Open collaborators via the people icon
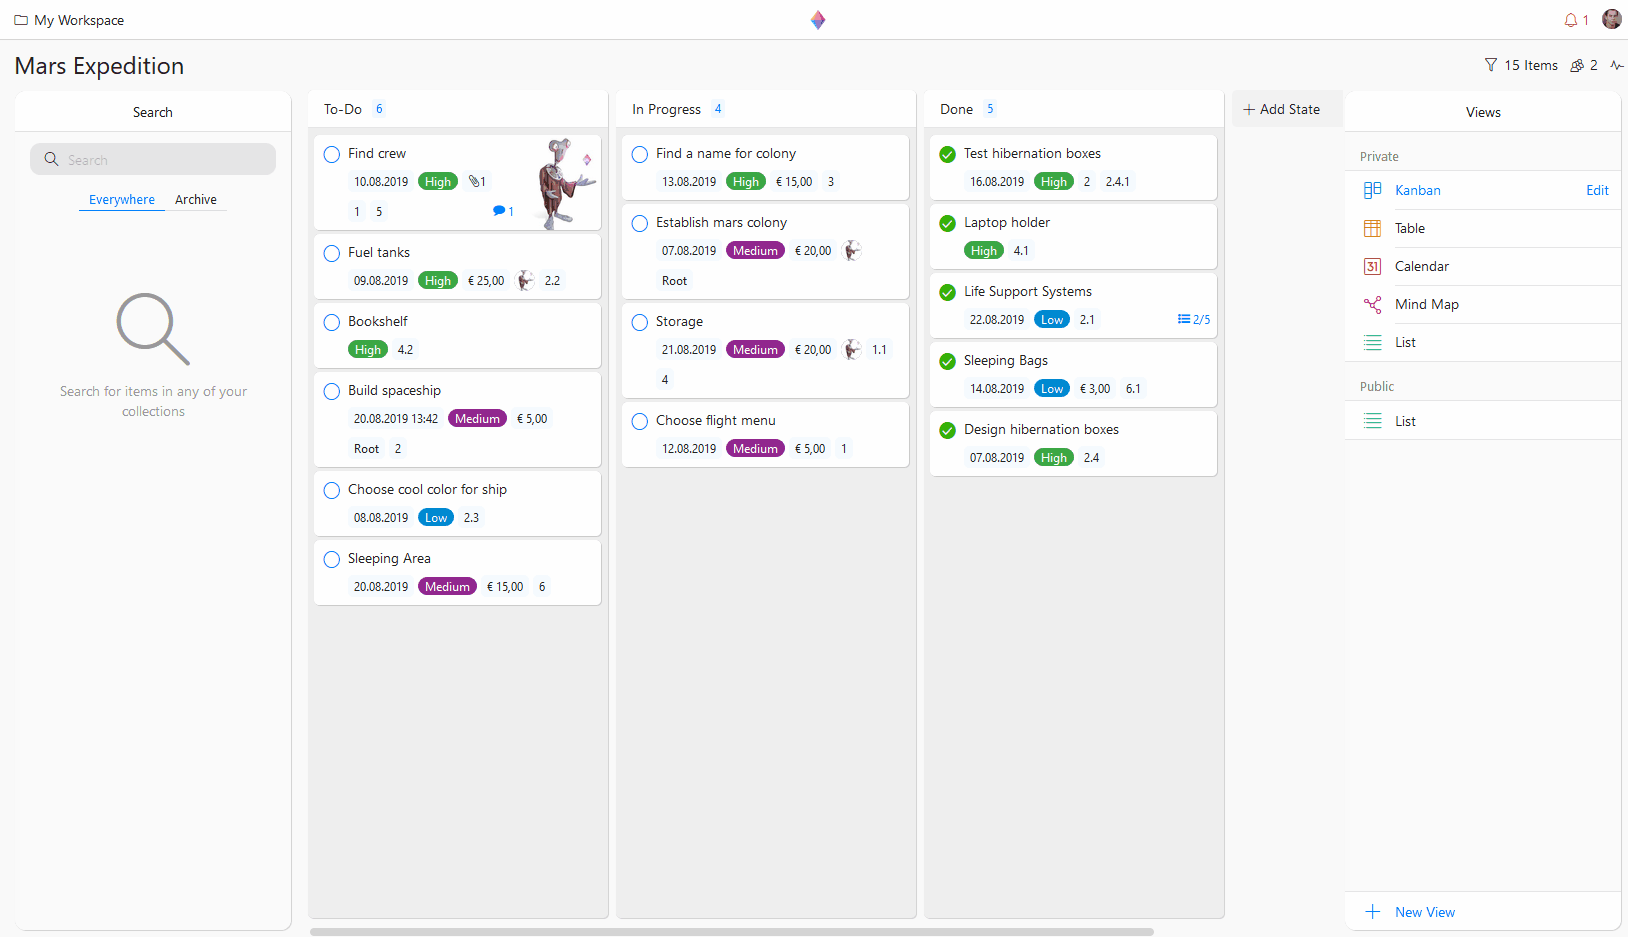This screenshot has height=937, width=1628. point(1576,64)
